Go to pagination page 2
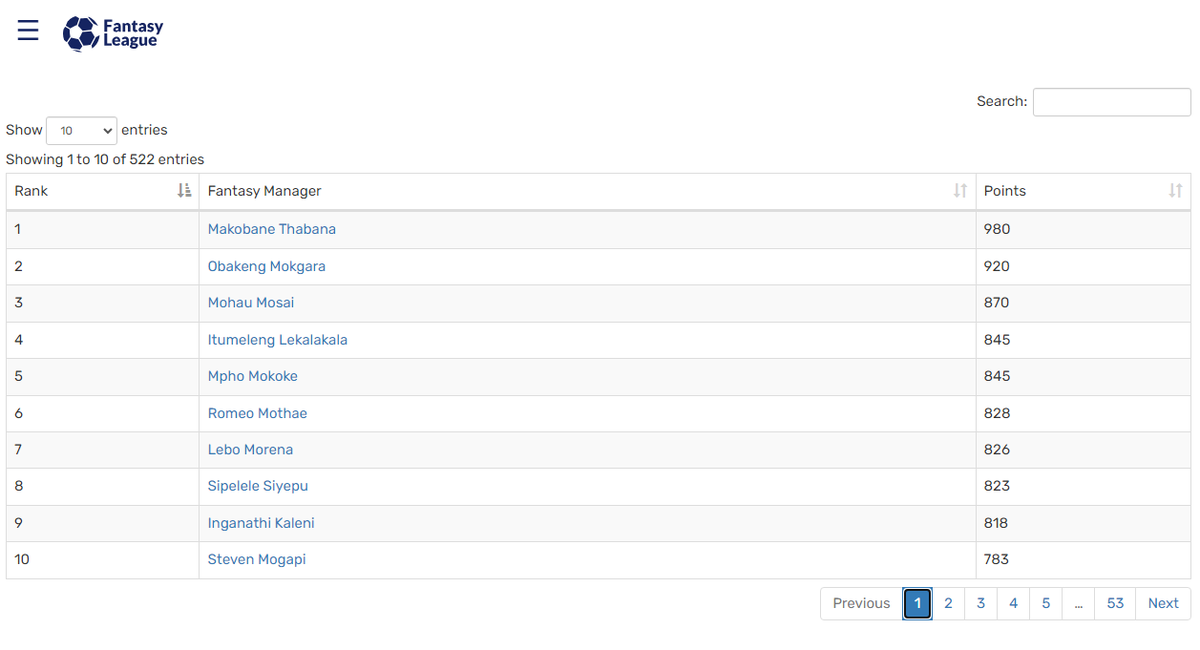The height and width of the screenshot is (650, 1200). tap(948, 603)
